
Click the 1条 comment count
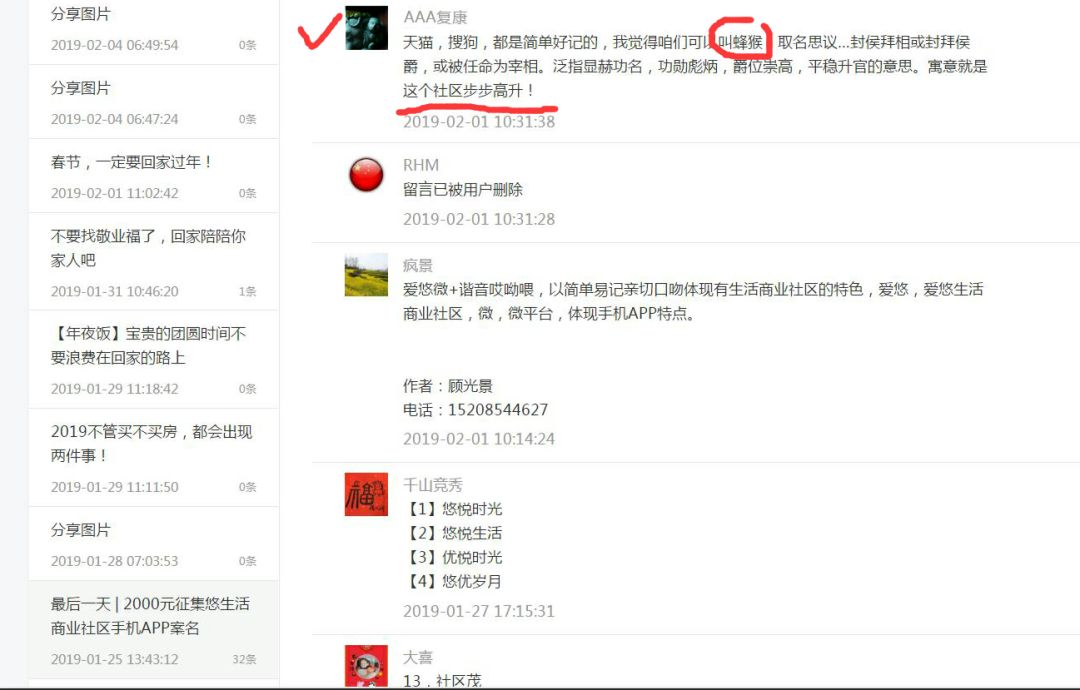(247, 292)
